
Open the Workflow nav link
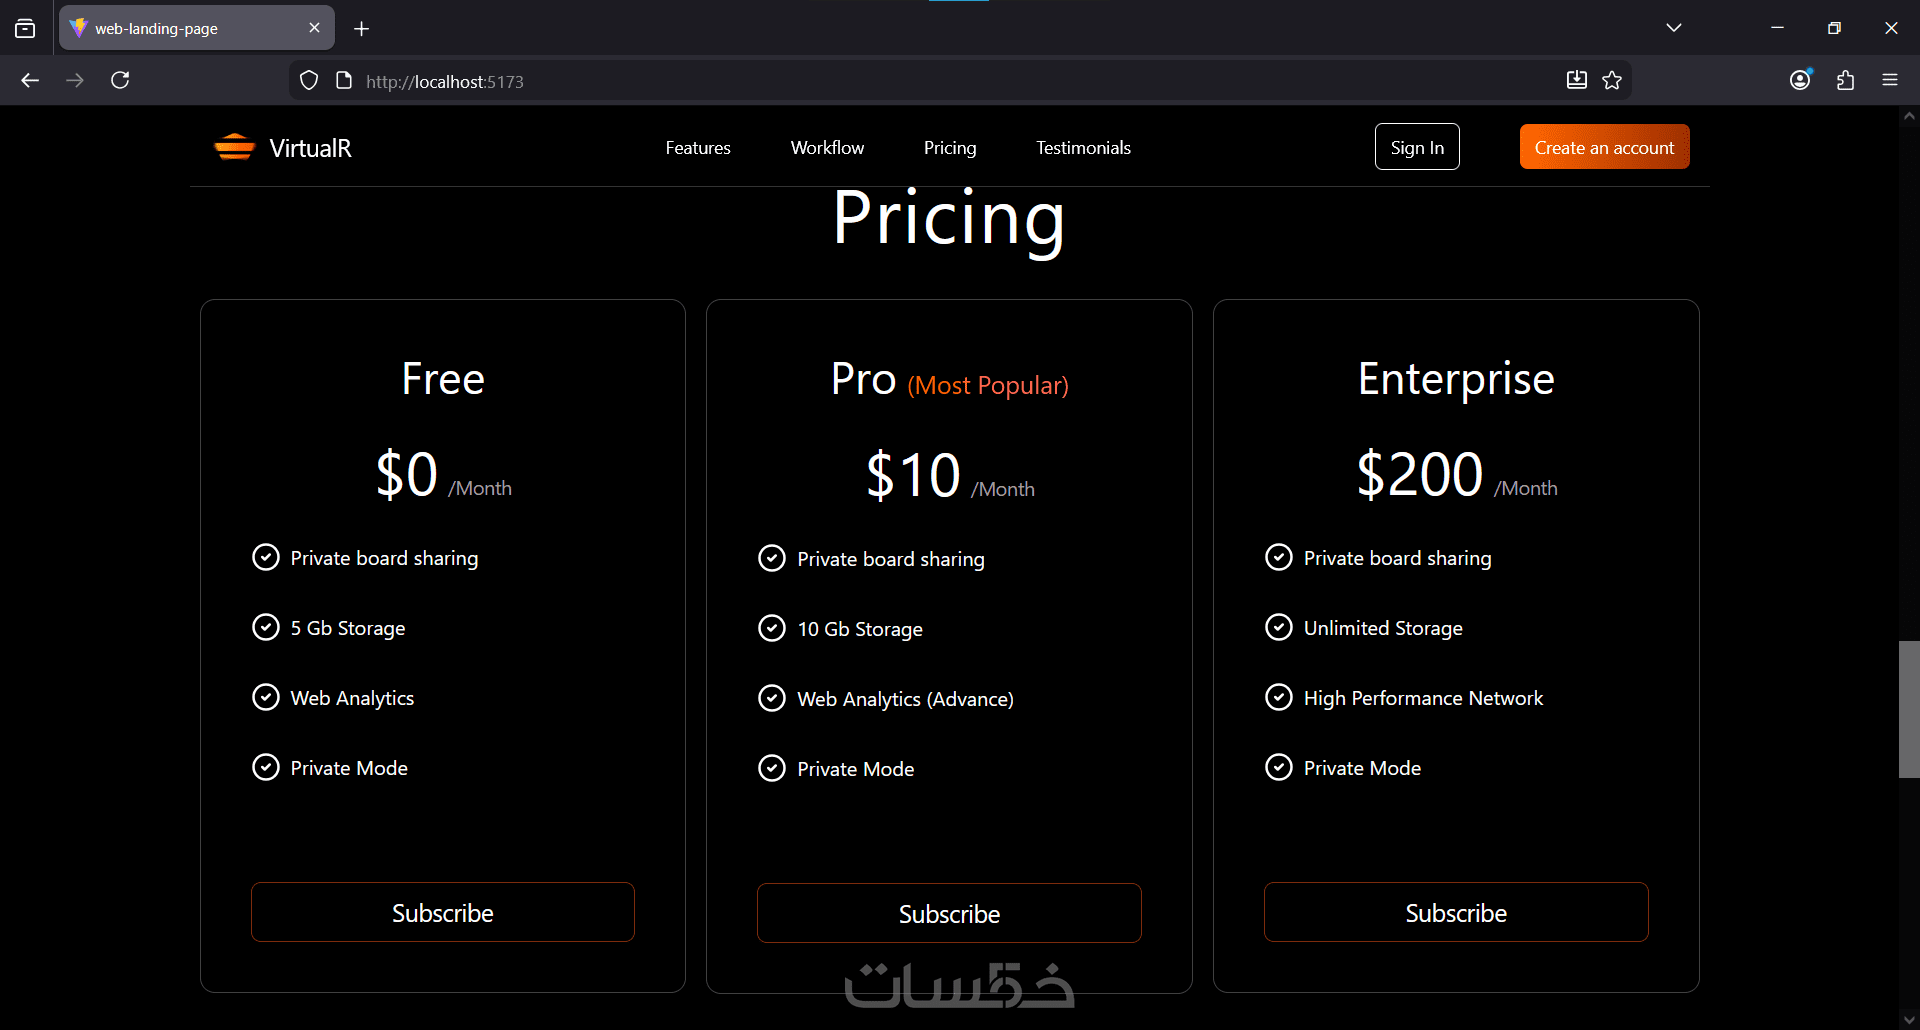pos(827,148)
